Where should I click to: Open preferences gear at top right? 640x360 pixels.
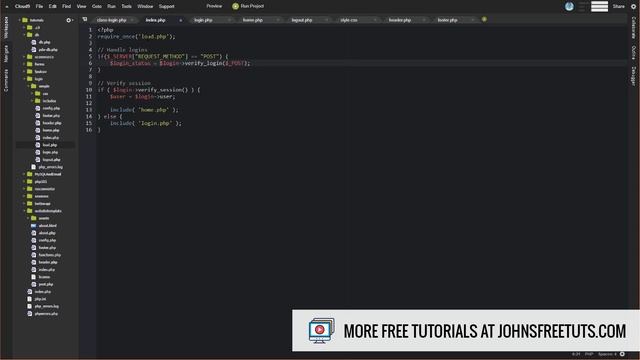tap(633, 6)
